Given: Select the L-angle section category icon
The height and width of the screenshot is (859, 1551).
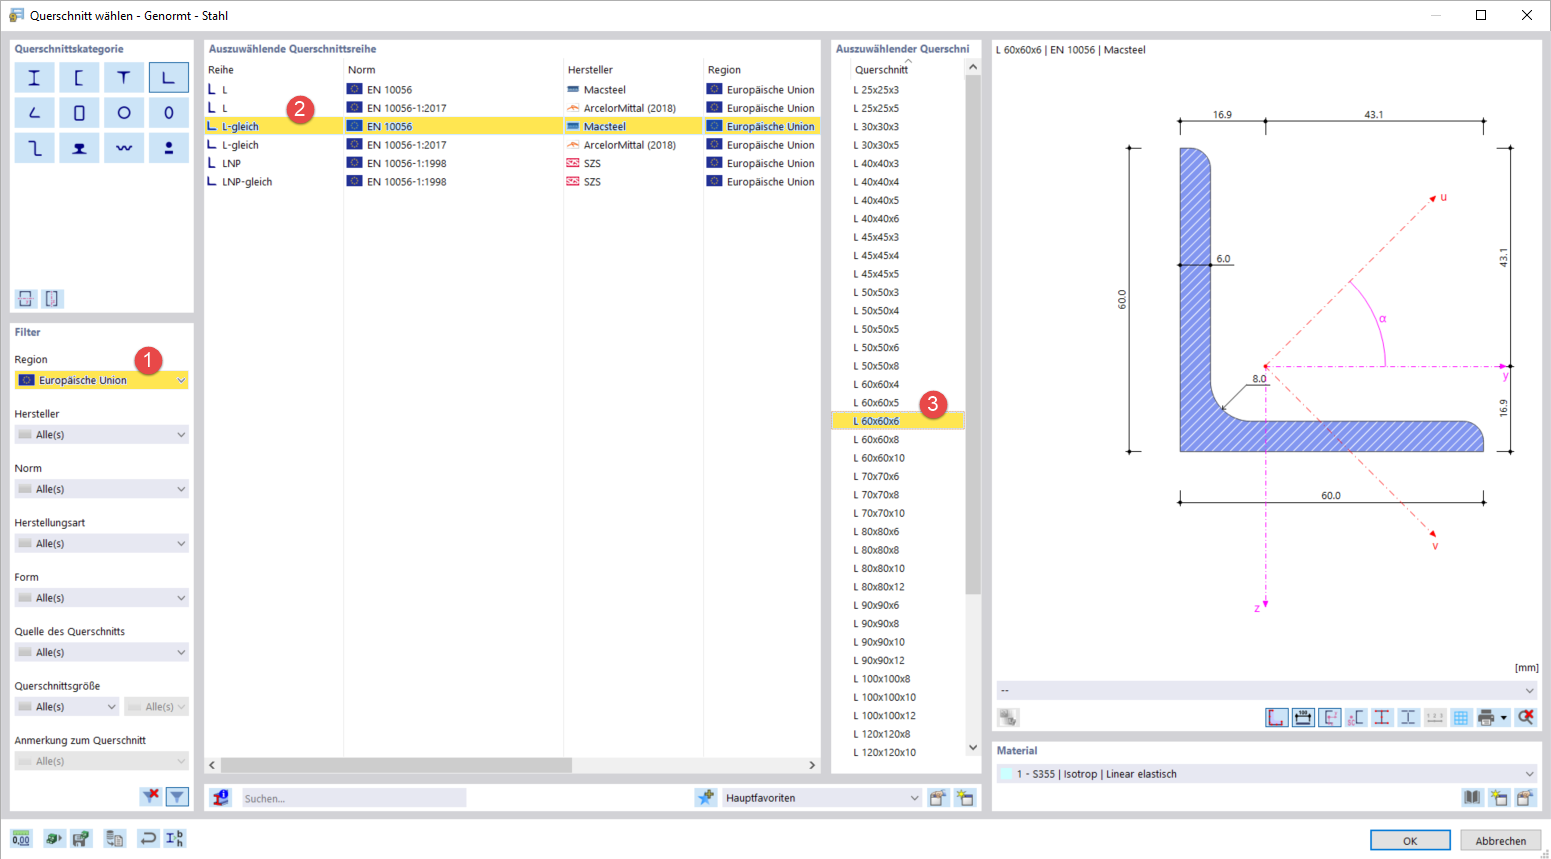Looking at the screenshot, I should [169, 77].
